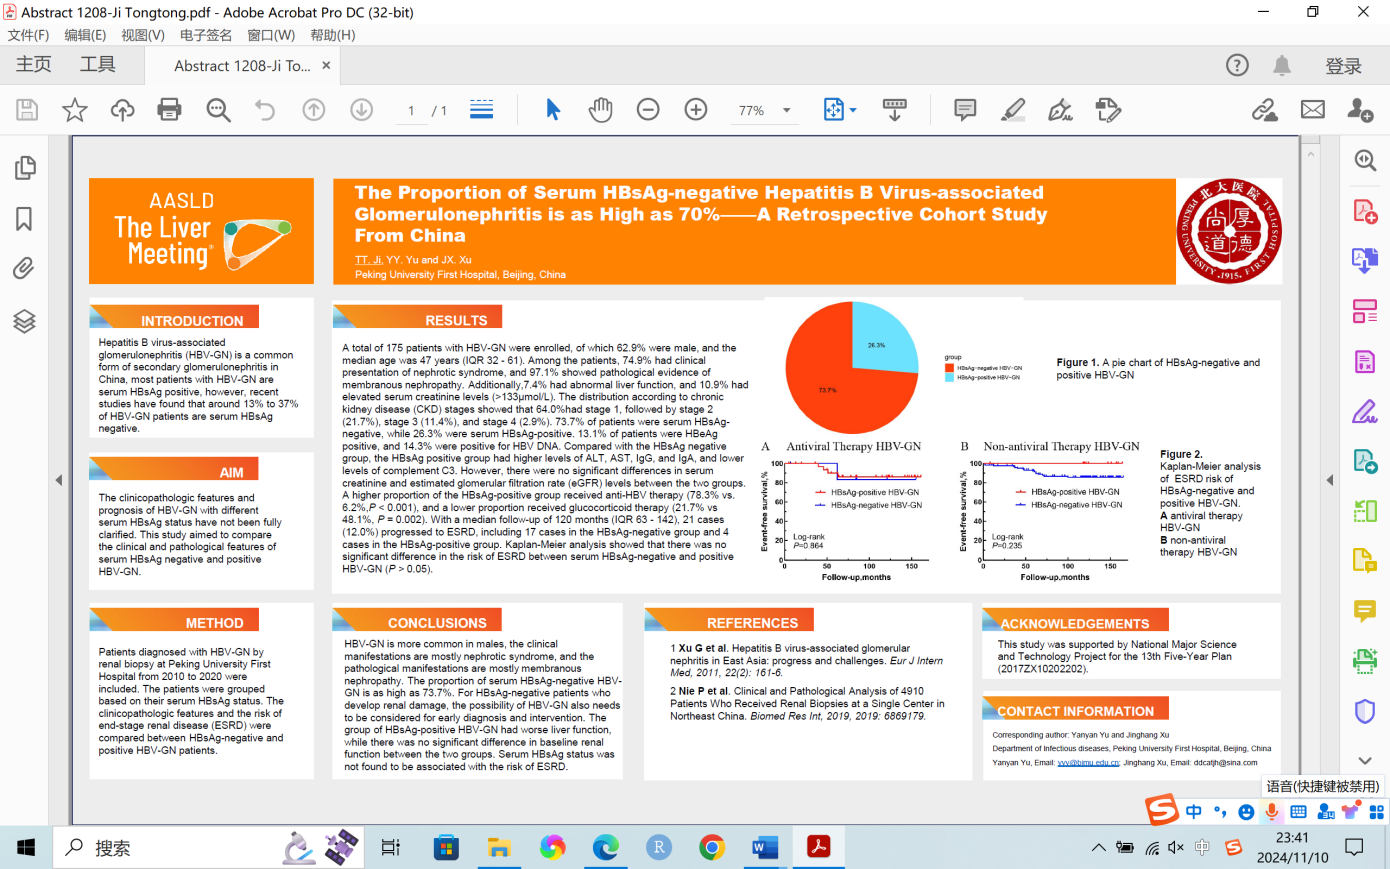Add a sticky note comment
The height and width of the screenshot is (869, 1390).
965,110
